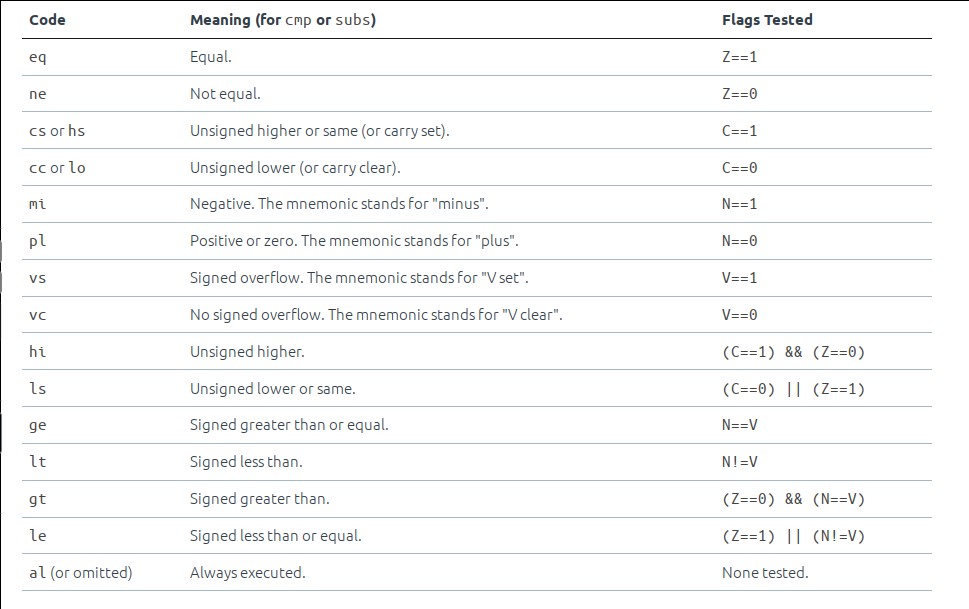Click the "(C==0) || (Z==1)" flags text
This screenshot has width=969, height=609.
click(793, 389)
